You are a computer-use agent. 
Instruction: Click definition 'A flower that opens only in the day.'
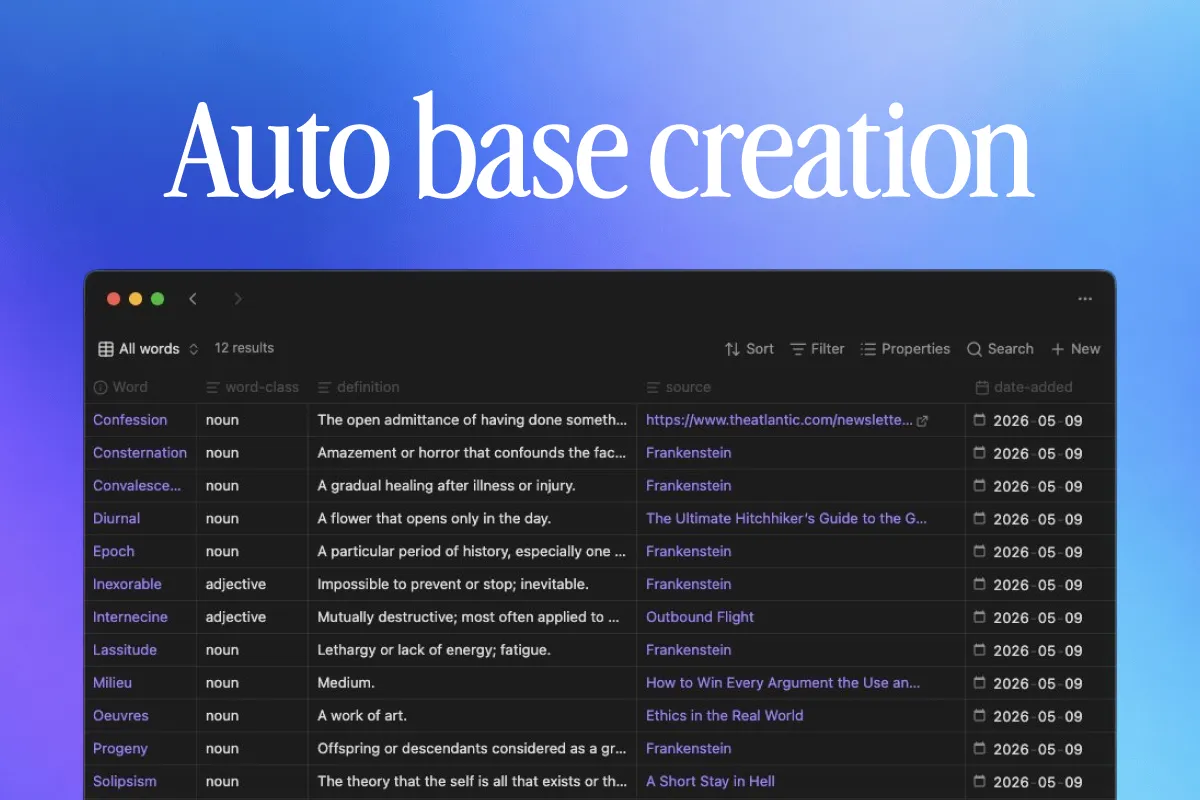[434, 519]
